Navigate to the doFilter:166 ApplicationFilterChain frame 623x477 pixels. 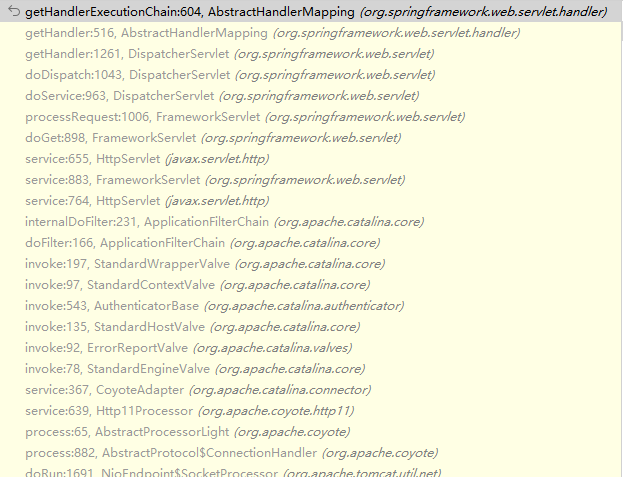202,243
